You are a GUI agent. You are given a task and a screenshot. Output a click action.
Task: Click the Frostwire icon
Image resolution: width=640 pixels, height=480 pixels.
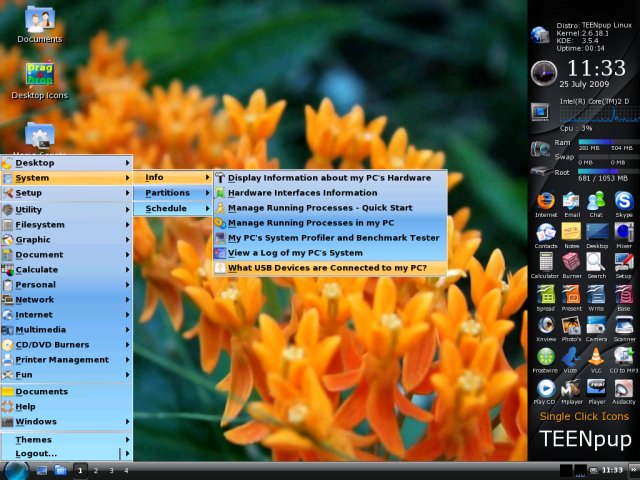click(x=545, y=356)
